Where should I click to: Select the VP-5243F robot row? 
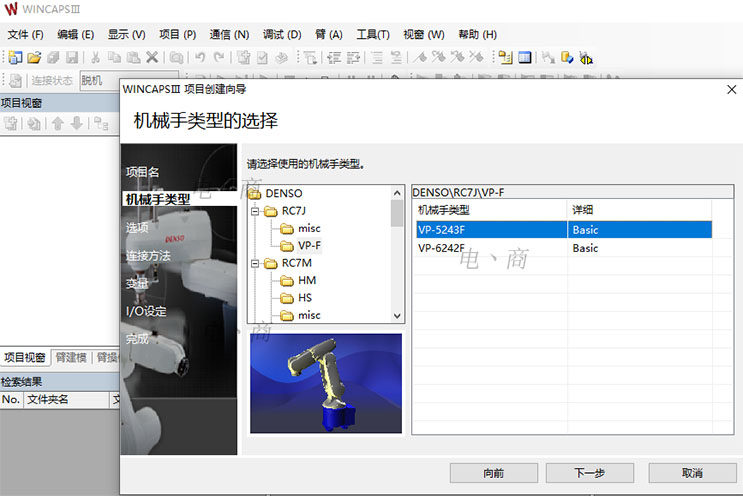coord(564,230)
